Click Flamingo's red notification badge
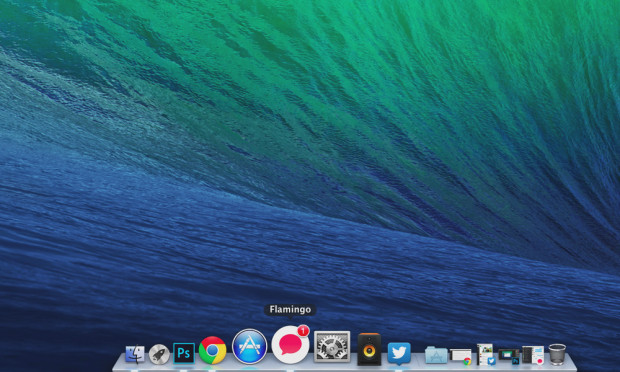 303,330
